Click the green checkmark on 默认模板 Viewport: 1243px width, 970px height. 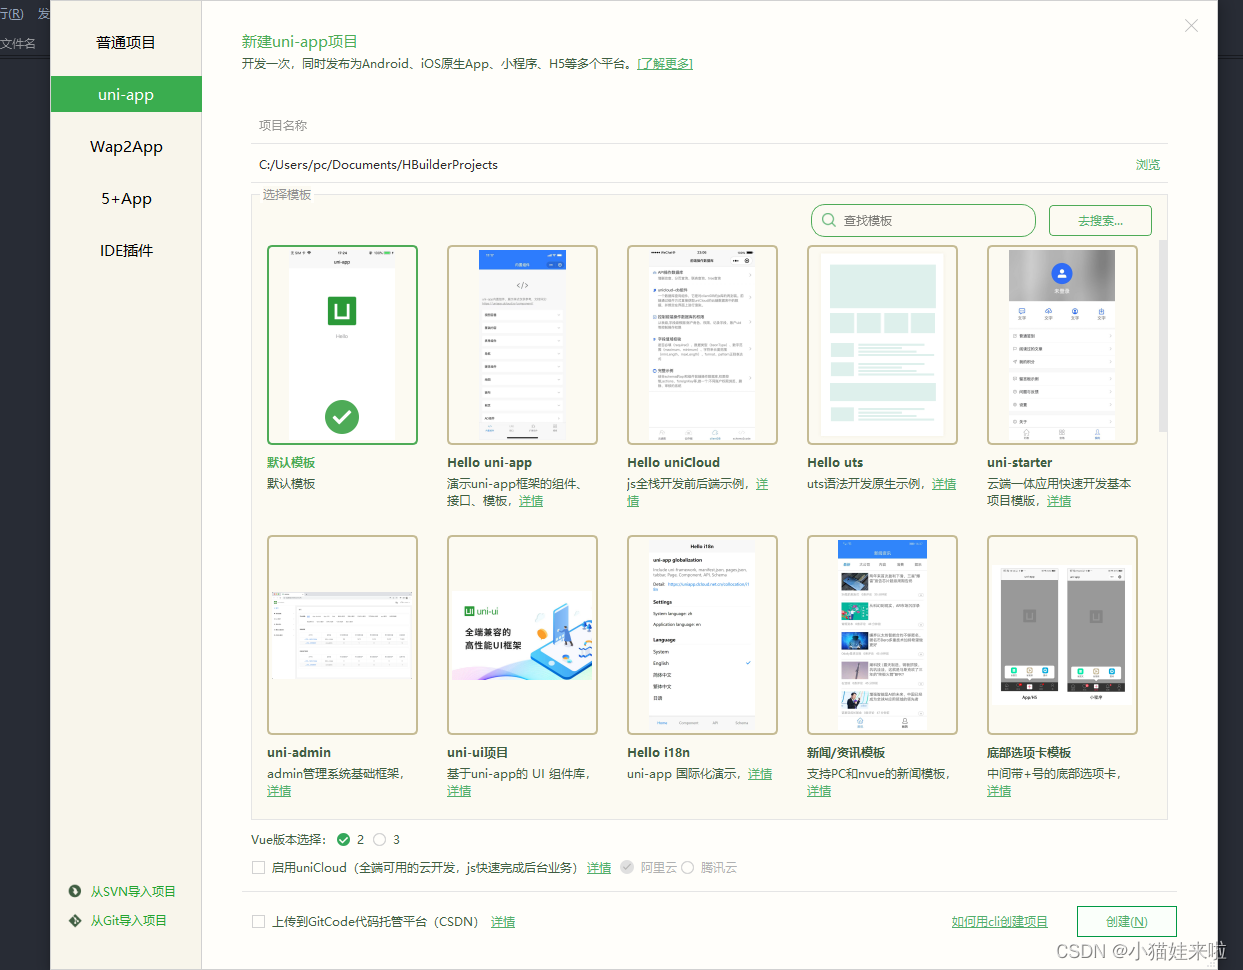pos(342,417)
